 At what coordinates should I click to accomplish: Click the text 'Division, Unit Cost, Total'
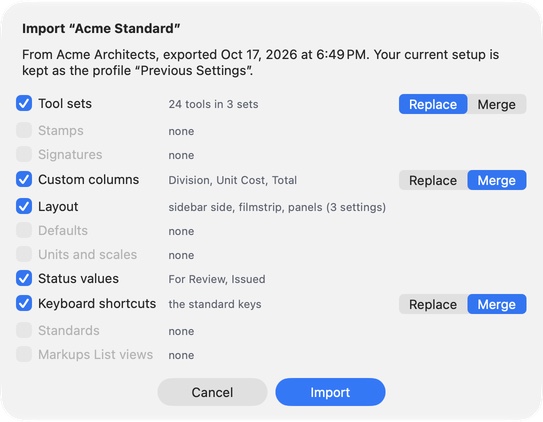tap(233, 180)
